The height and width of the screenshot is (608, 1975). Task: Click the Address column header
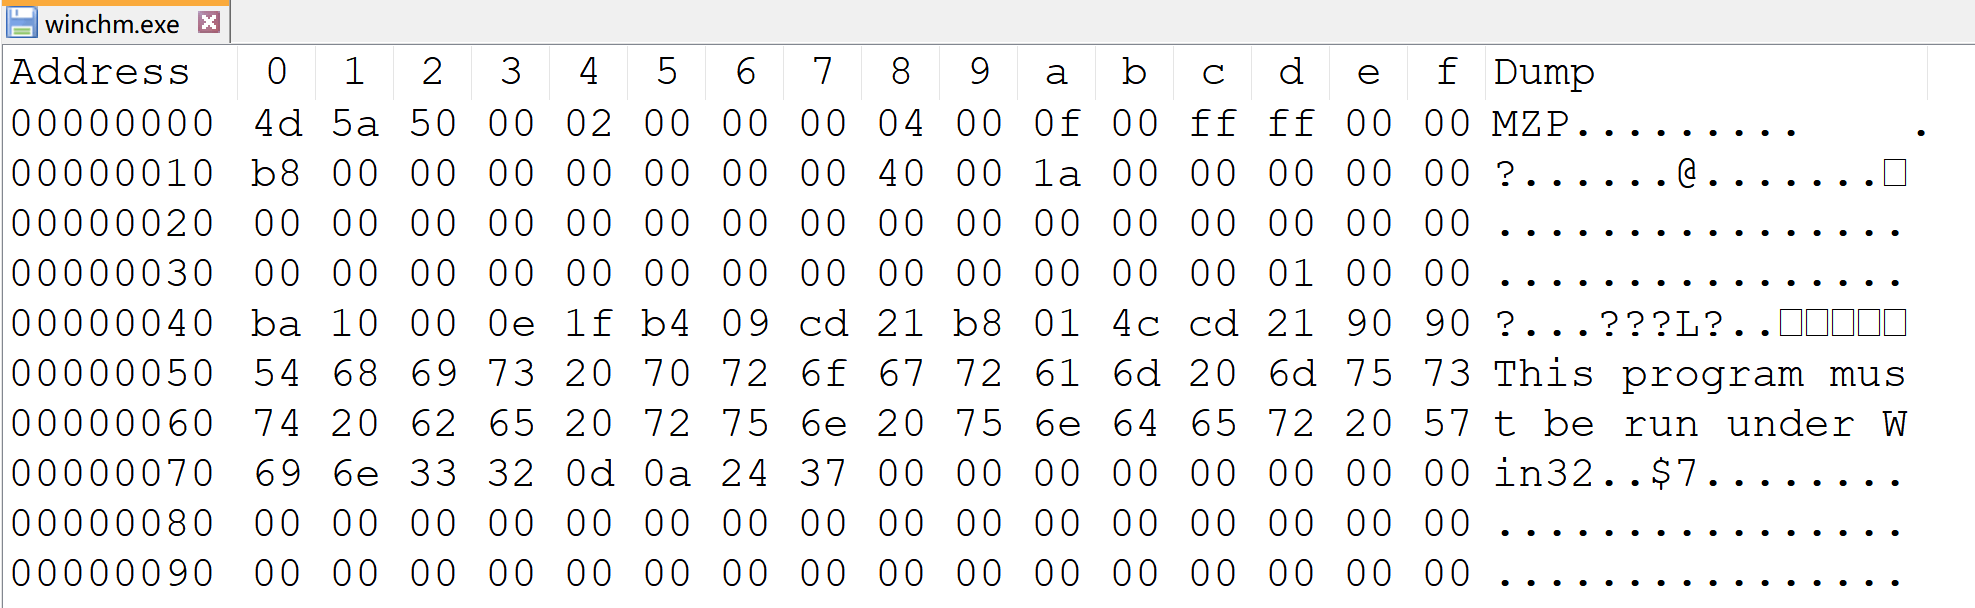[100, 72]
